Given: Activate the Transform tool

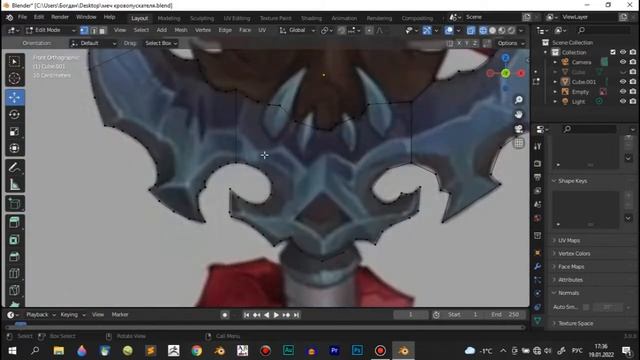Looking at the screenshot, I should point(14,148).
